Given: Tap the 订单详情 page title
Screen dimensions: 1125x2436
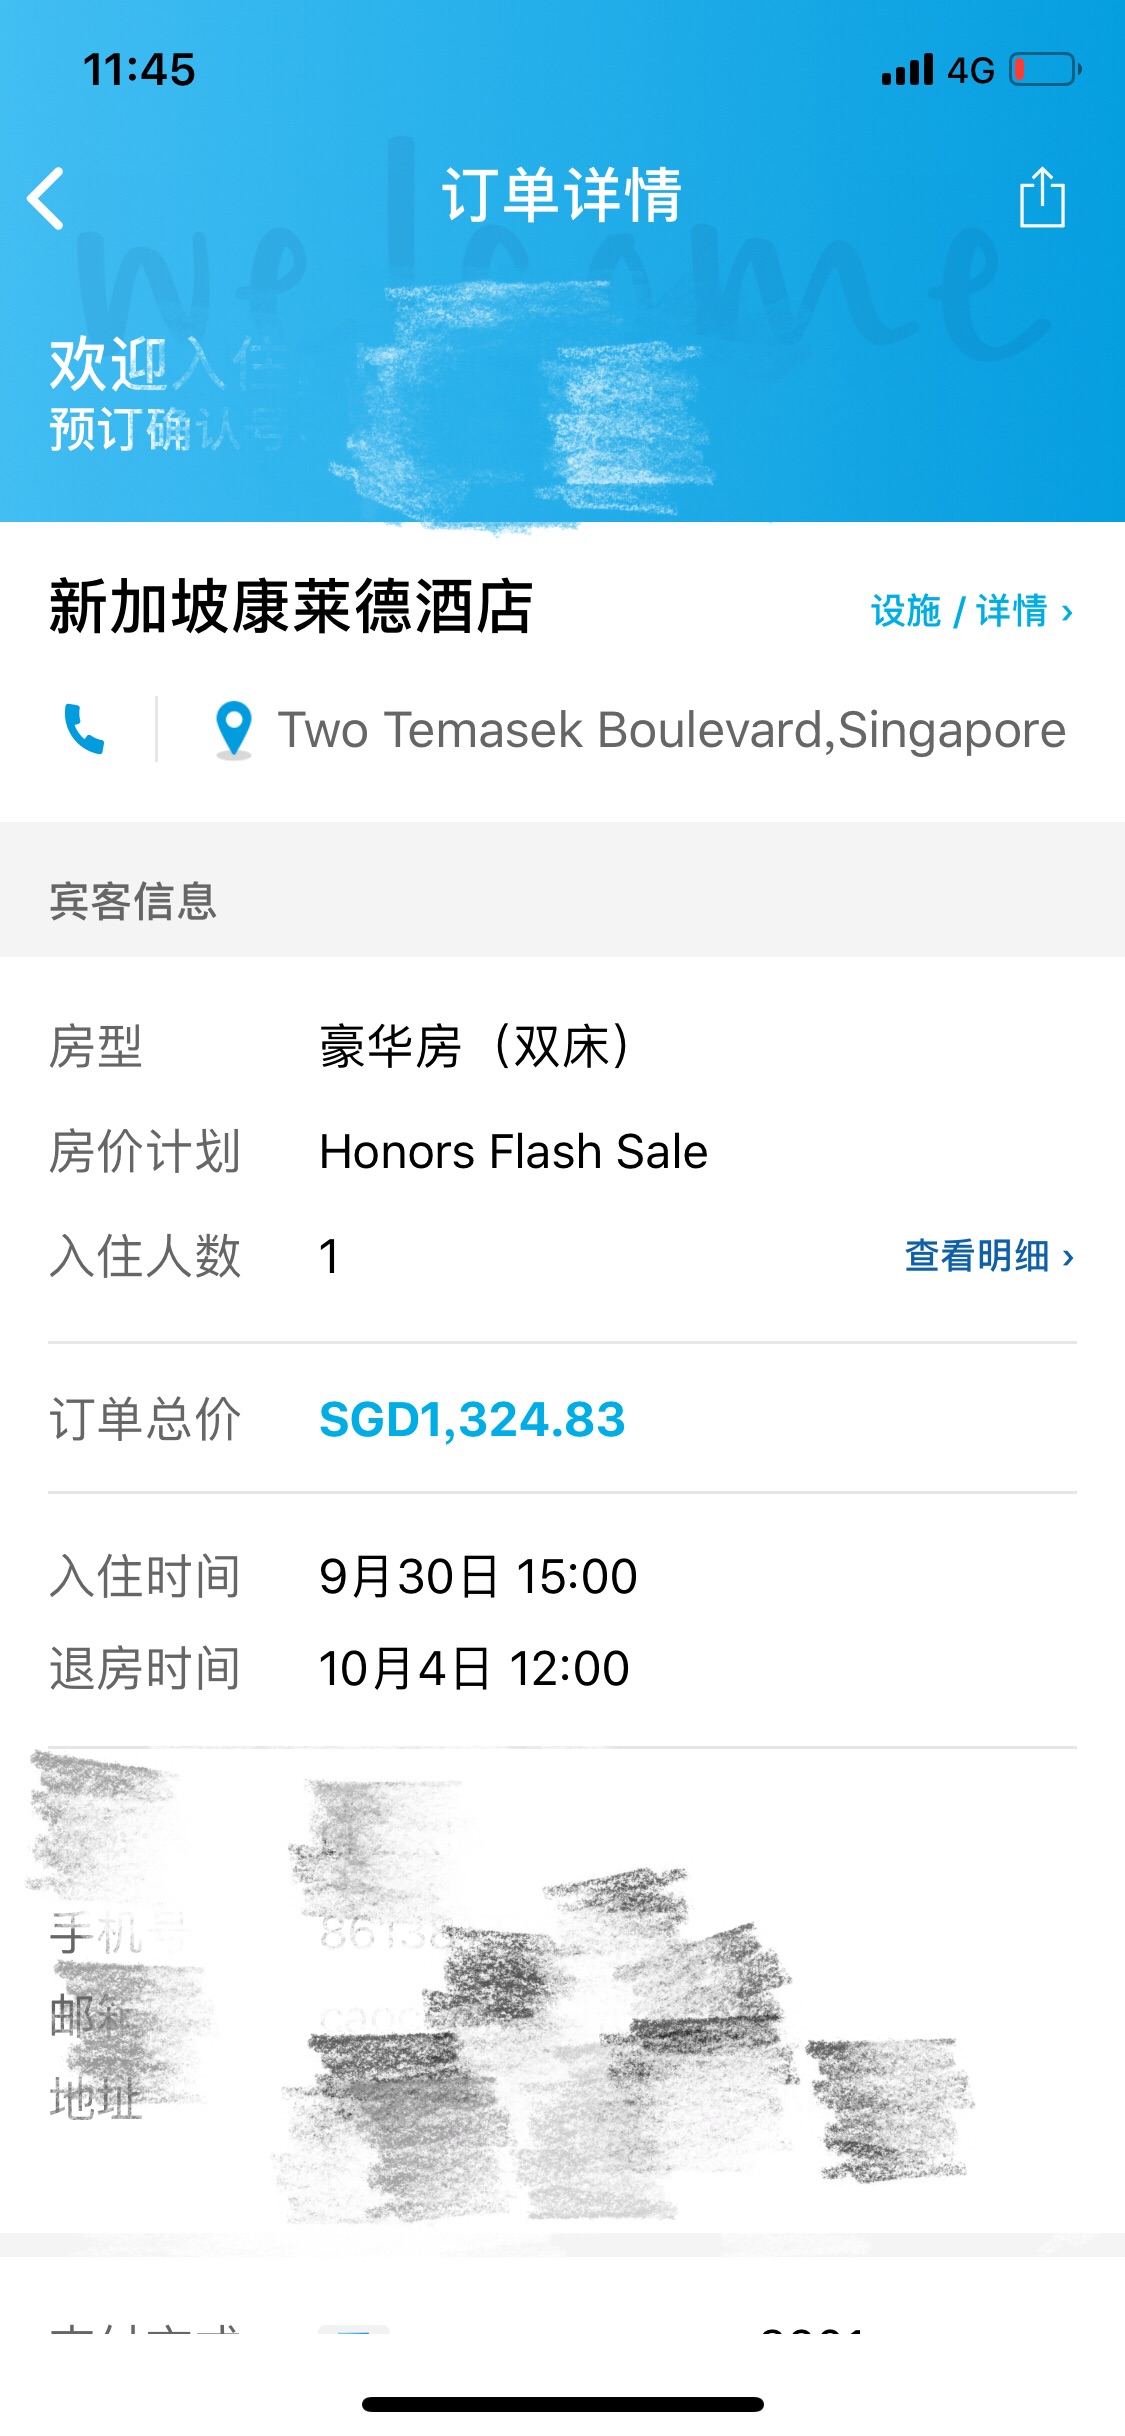Looking at the screenshot, I should [562, 195].
